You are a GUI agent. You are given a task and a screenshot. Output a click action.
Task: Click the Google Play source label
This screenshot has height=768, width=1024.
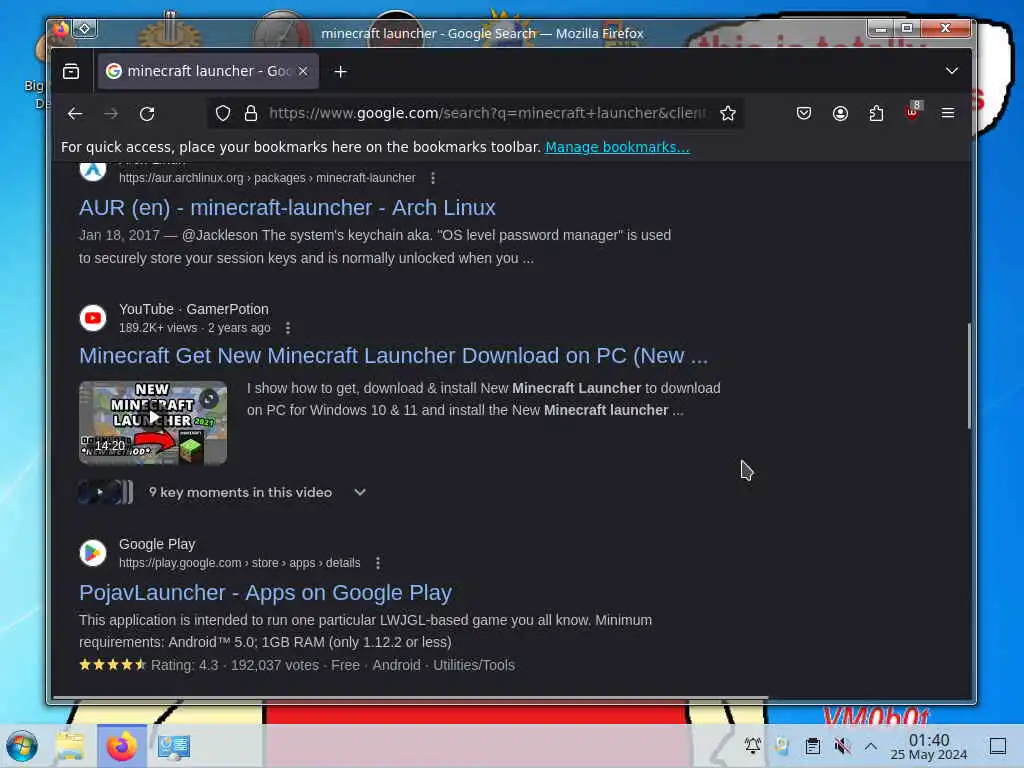(x=157, y=544)
